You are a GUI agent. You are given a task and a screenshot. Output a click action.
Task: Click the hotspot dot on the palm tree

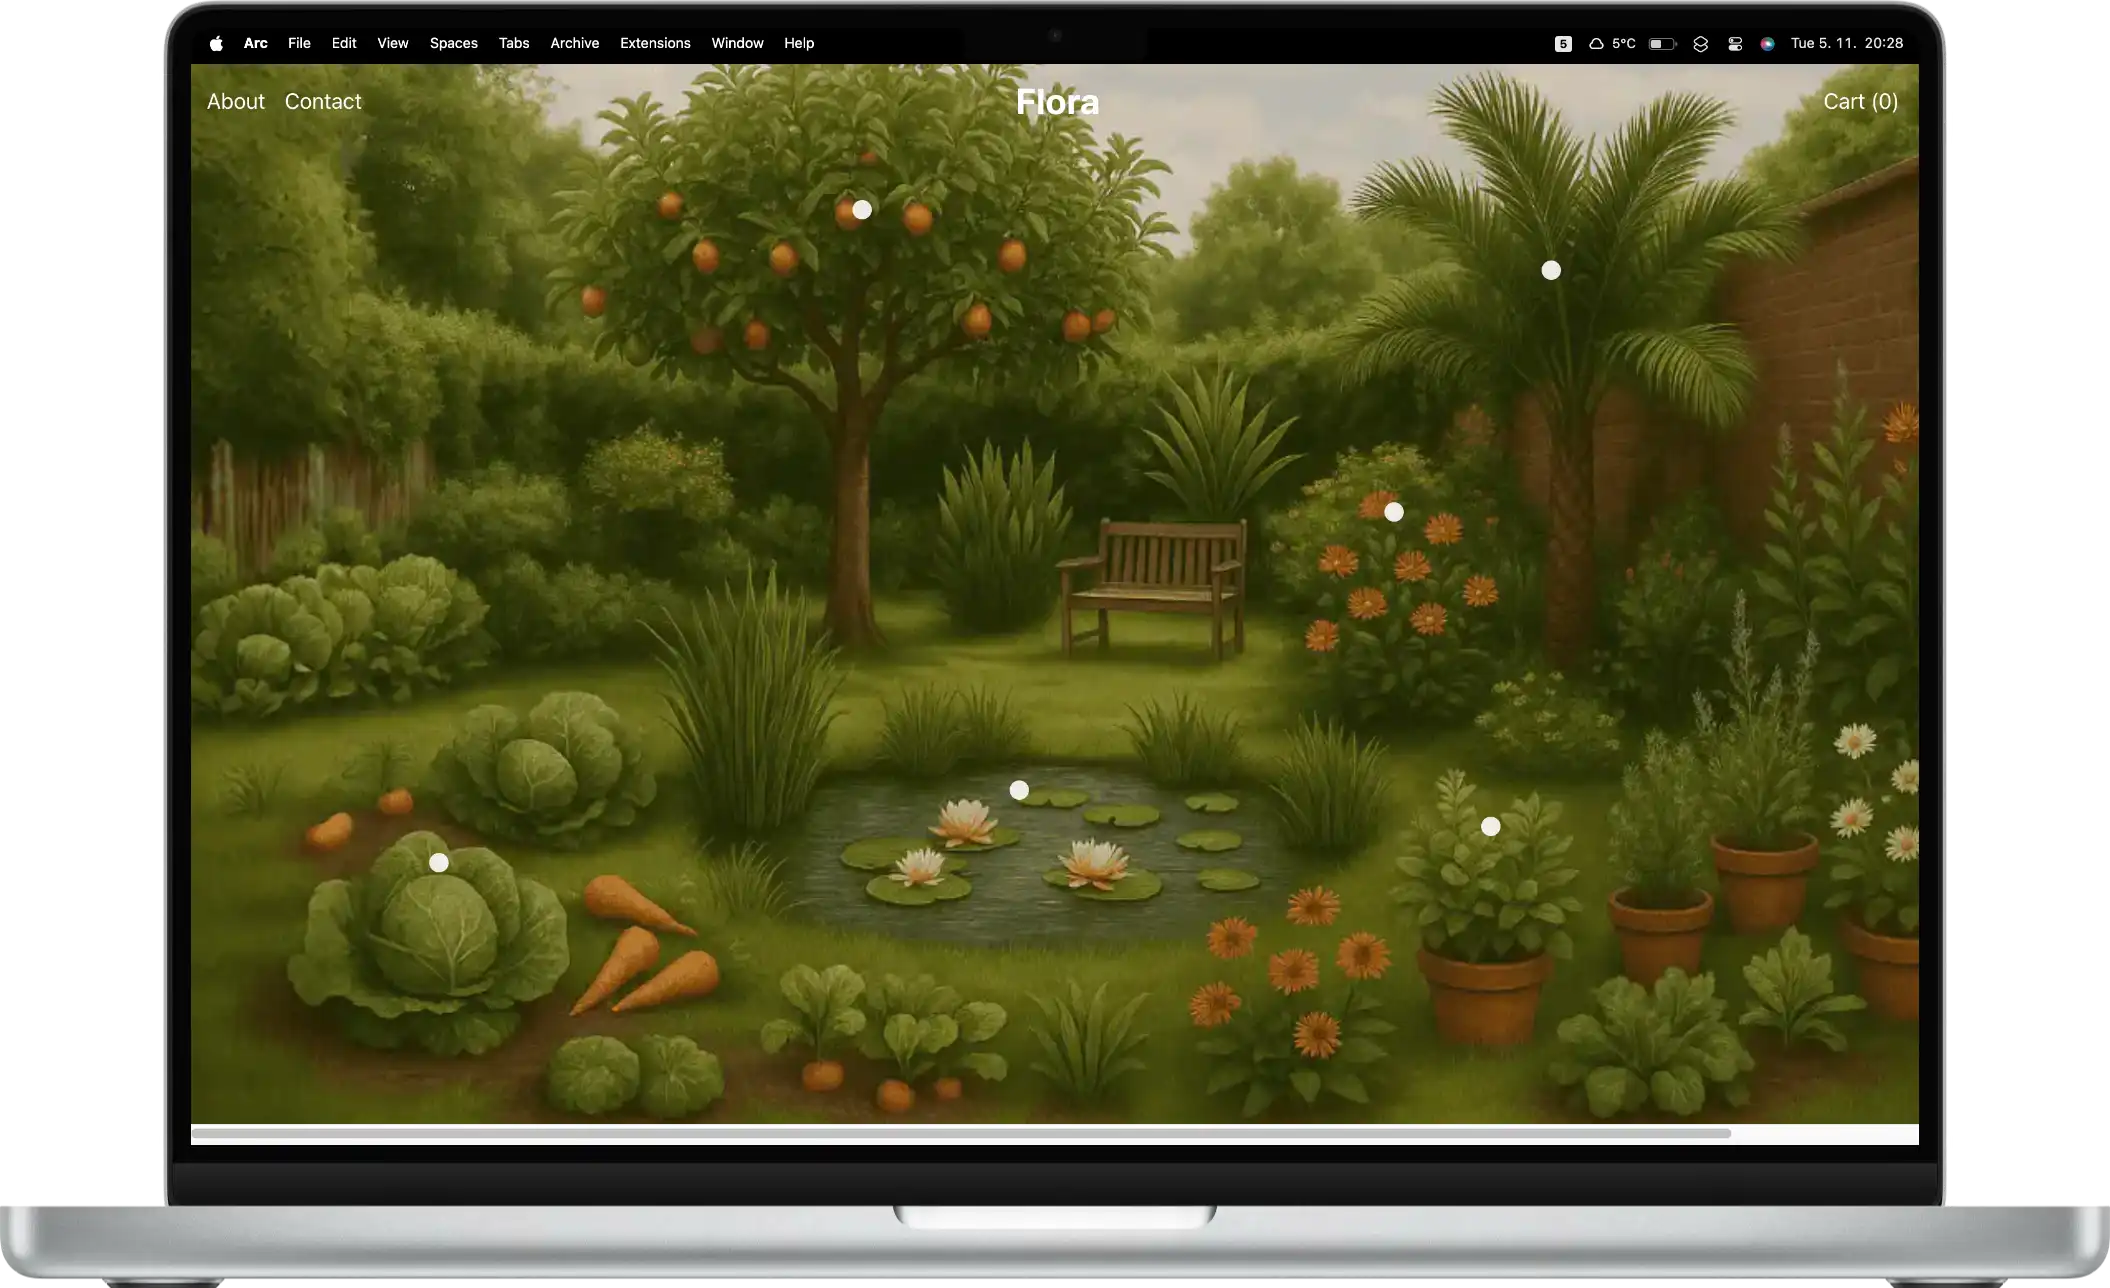coord(1551,270)
